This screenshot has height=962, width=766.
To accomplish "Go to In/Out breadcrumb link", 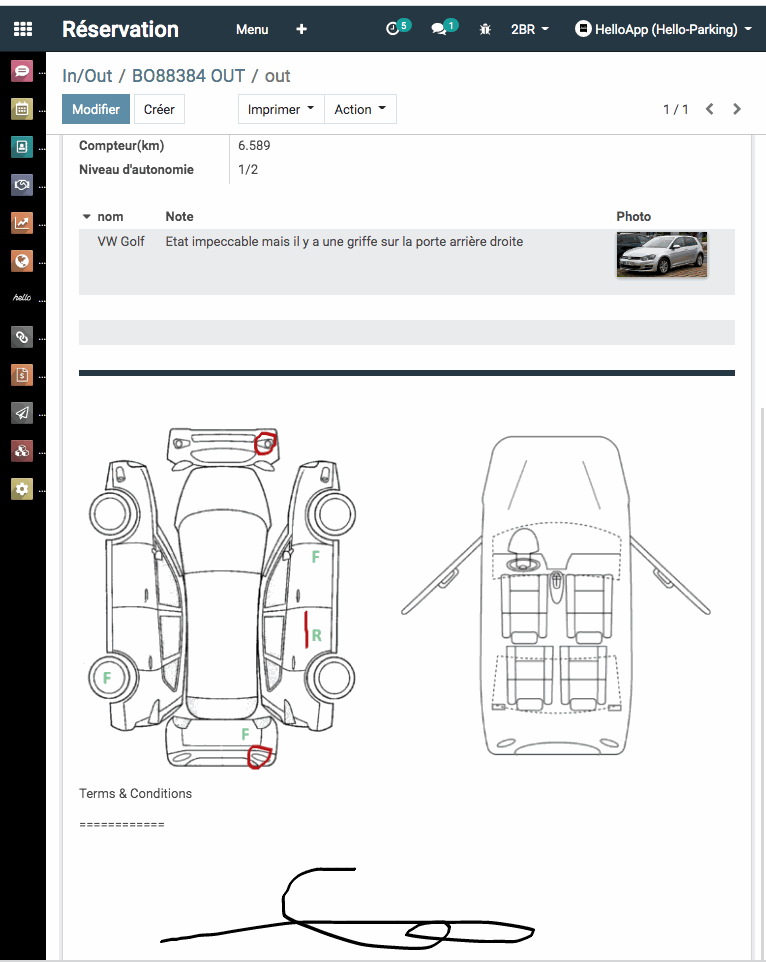I will 87,76.
